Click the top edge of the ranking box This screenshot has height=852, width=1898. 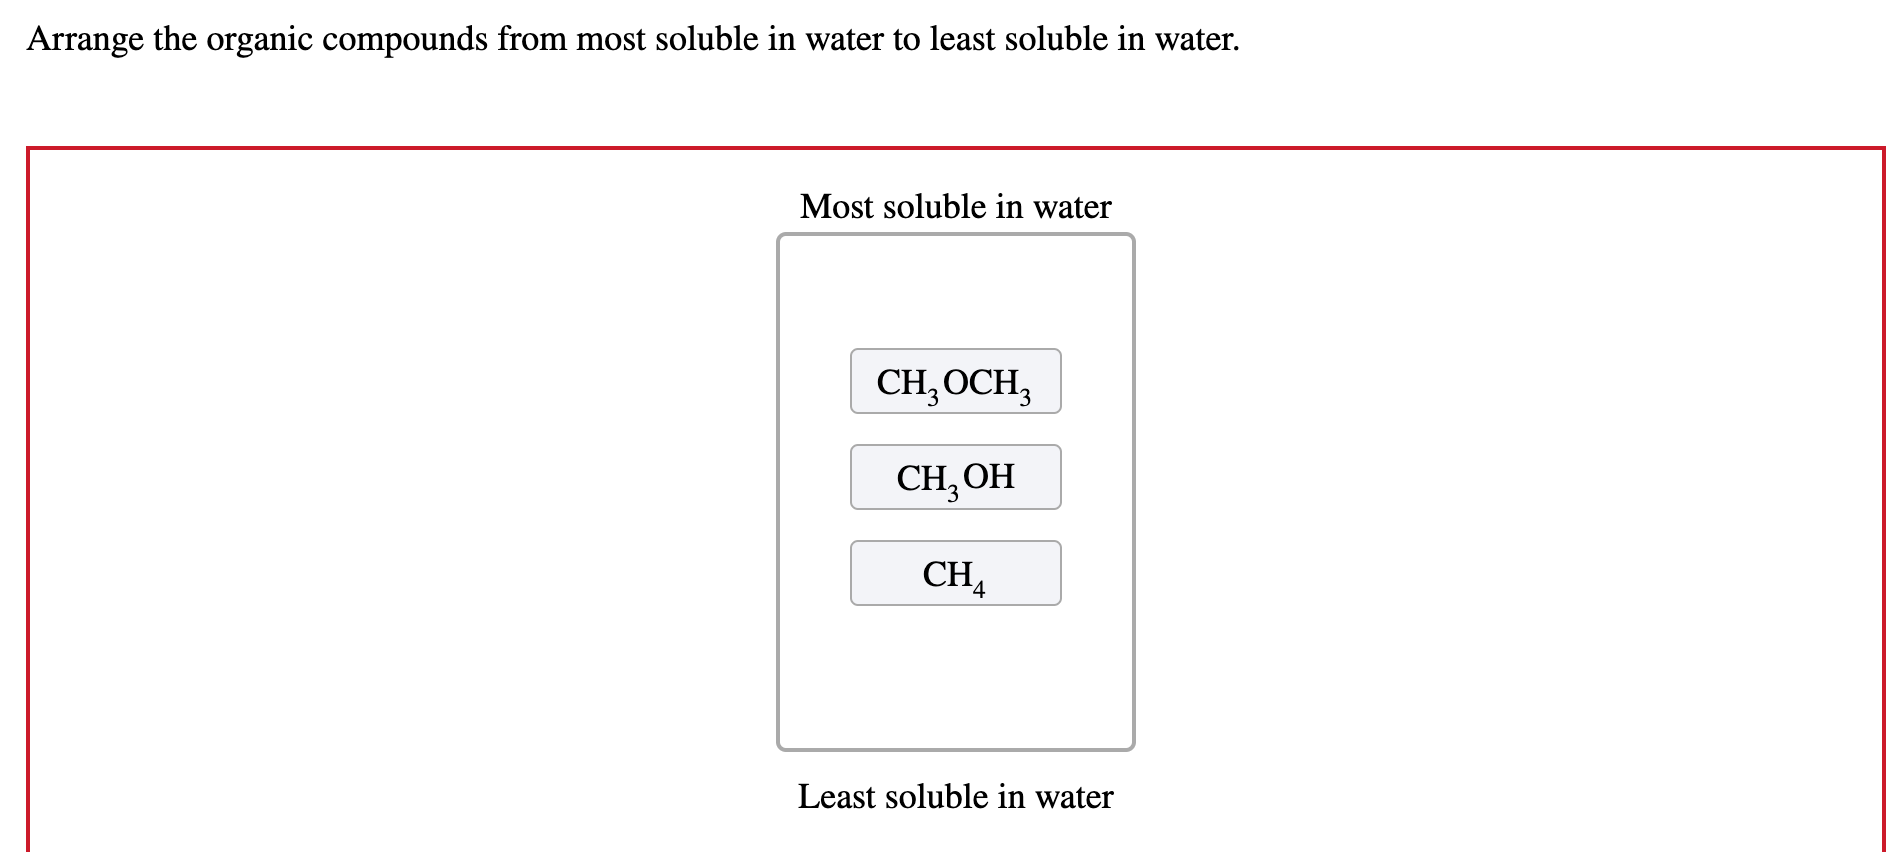954,236
